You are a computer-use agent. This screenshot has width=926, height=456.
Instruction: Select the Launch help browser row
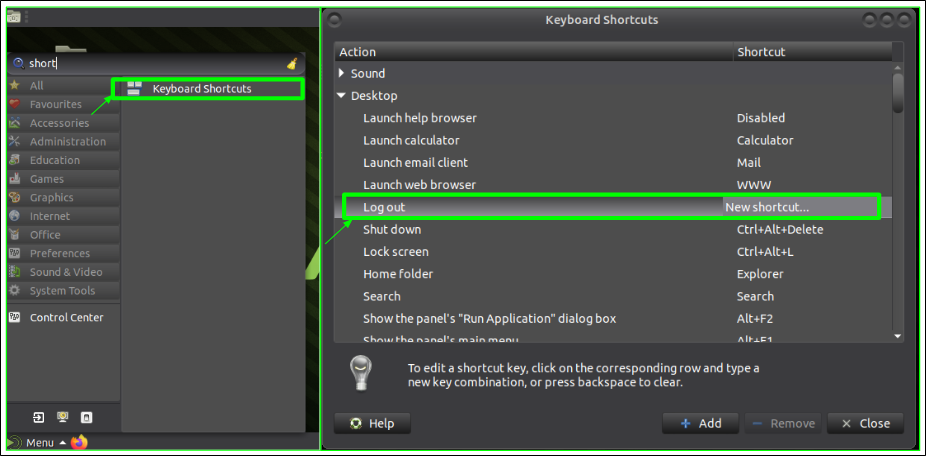click(x=613, y=118)
